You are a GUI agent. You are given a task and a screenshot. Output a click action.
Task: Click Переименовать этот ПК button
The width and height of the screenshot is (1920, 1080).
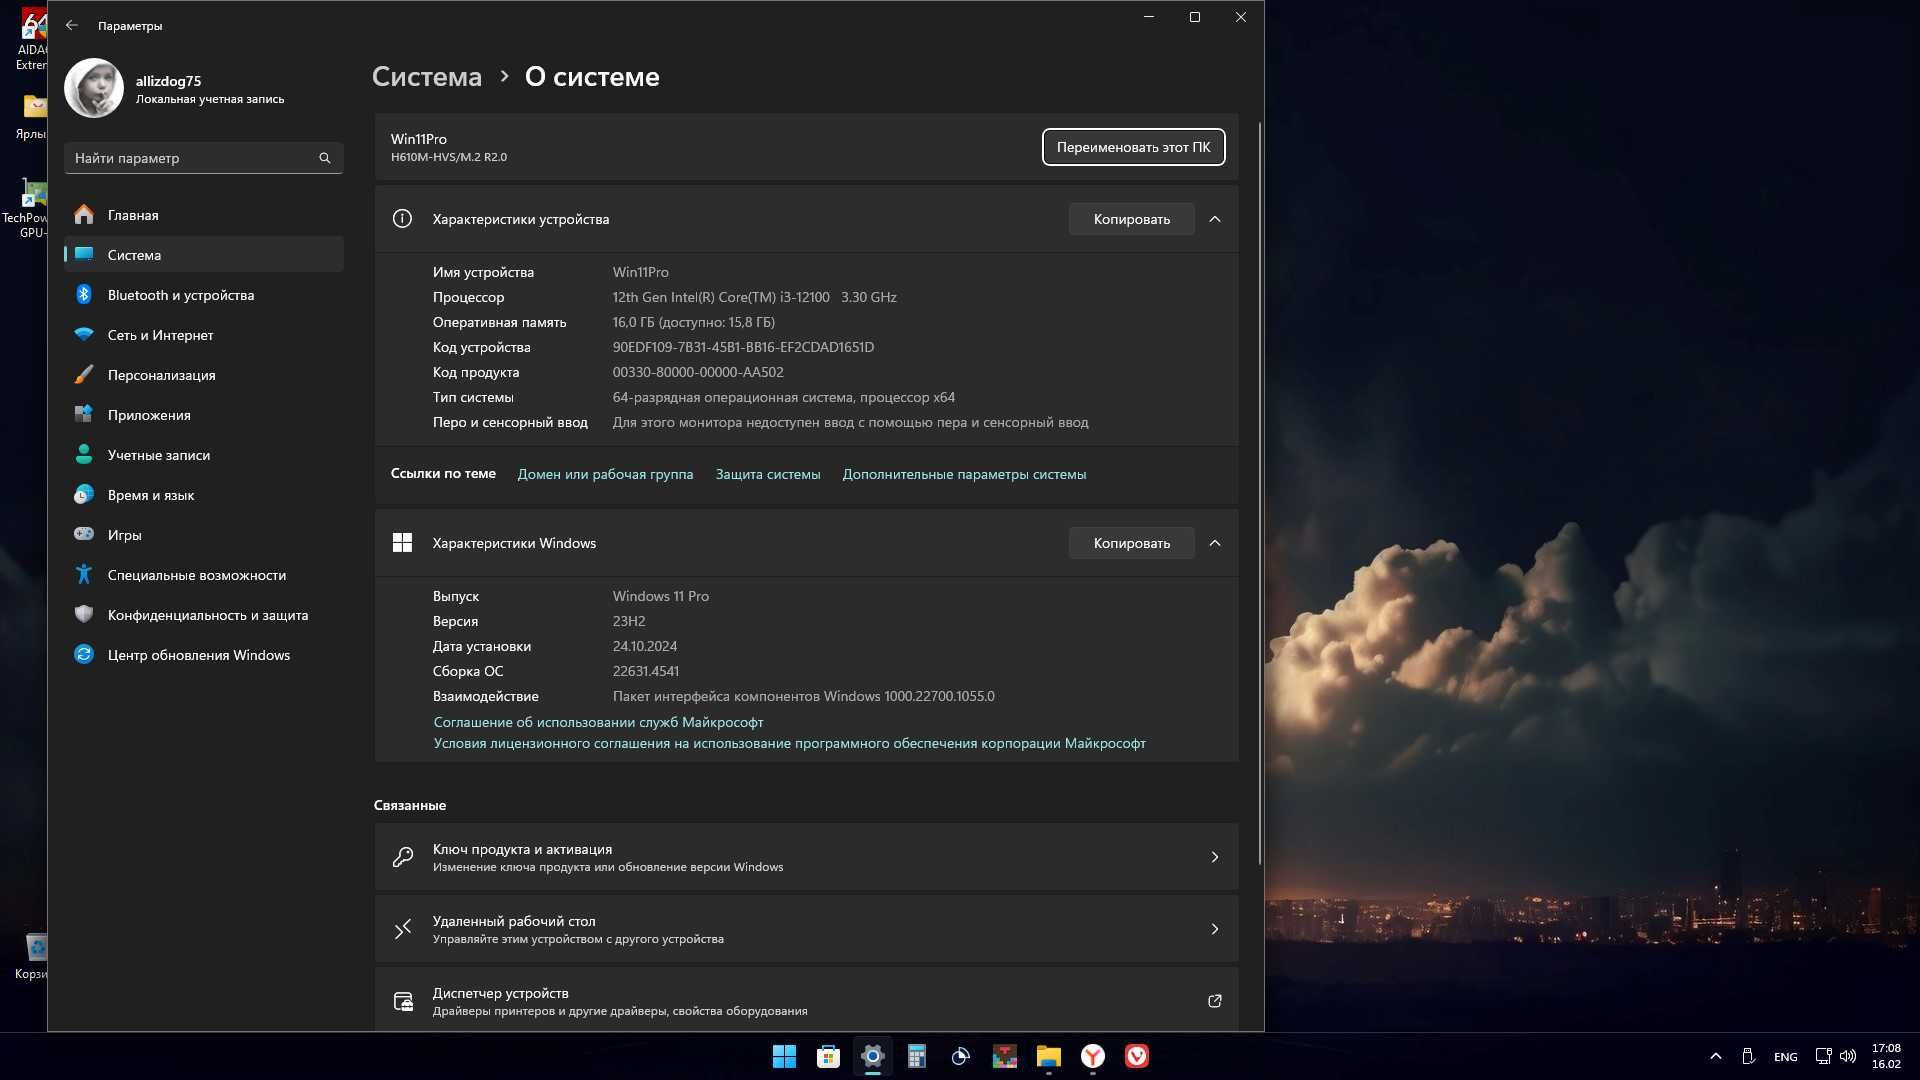[1133, 147]
